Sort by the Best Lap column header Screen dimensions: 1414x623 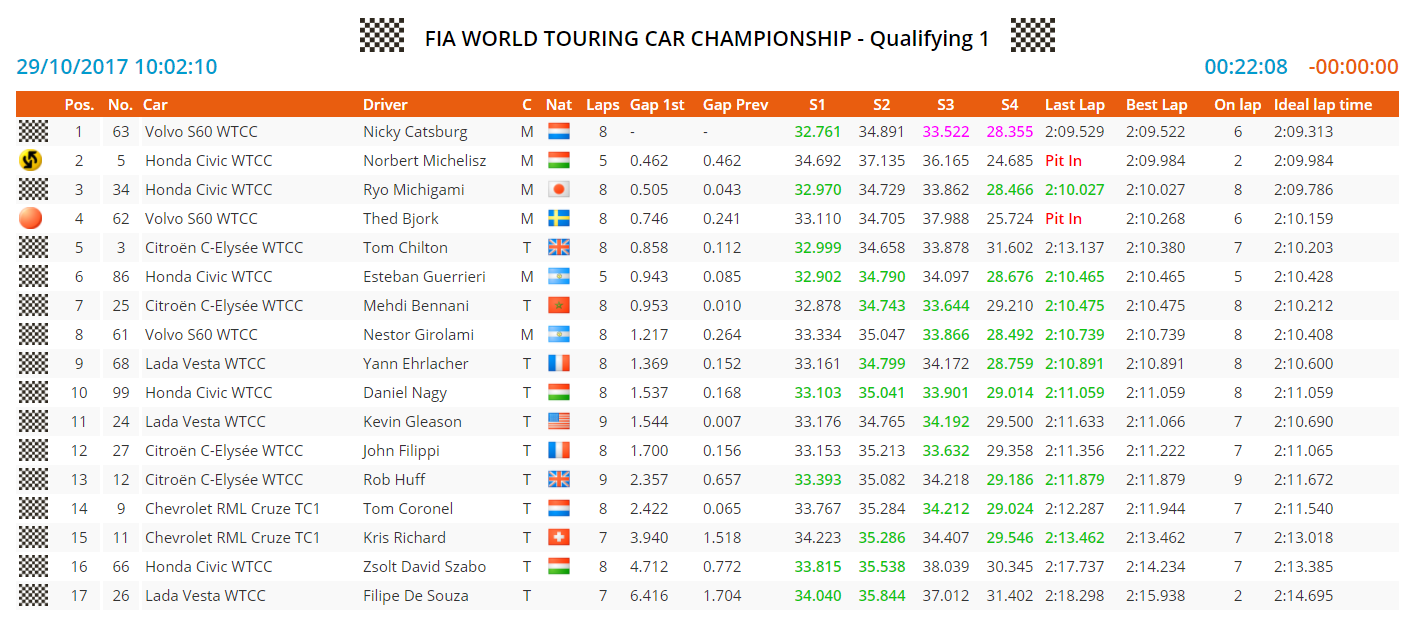pos(1156,105)
